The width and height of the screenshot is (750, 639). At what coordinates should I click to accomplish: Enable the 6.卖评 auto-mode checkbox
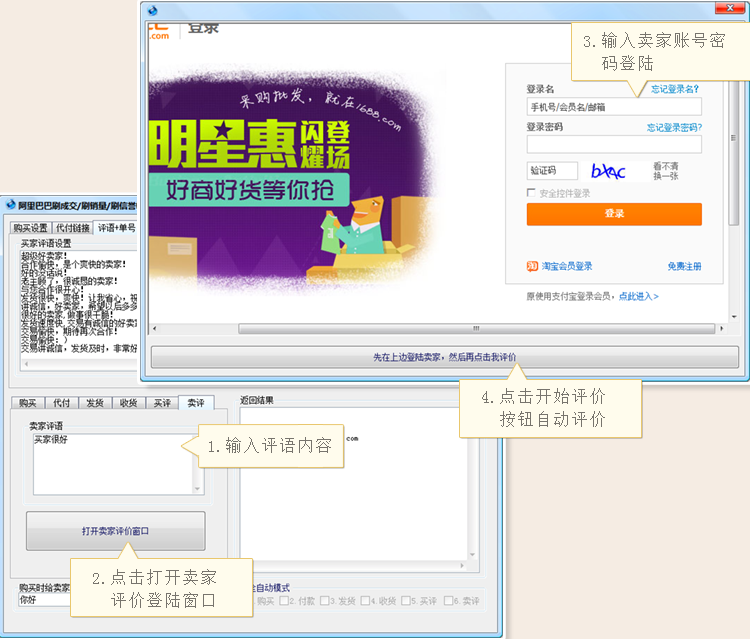point(449,600)
